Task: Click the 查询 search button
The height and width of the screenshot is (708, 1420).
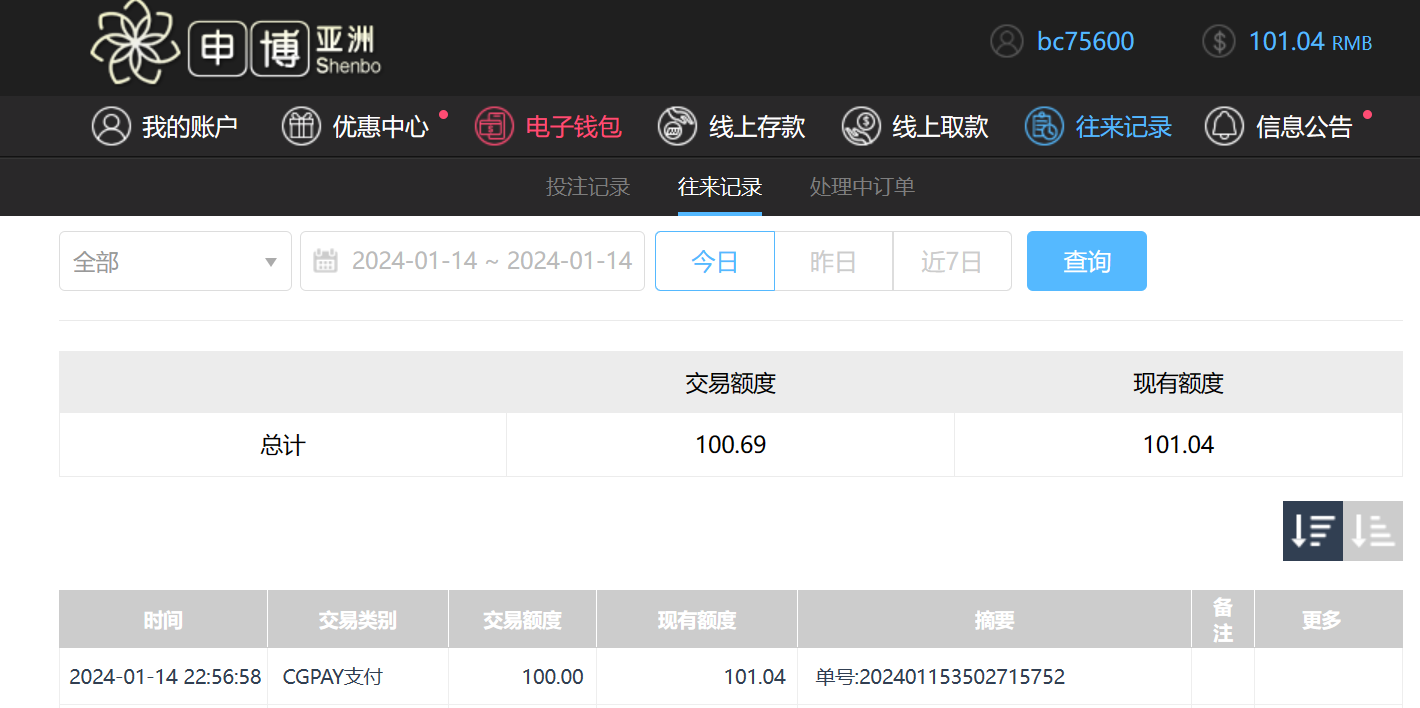Action: [x=1087, y=262]
